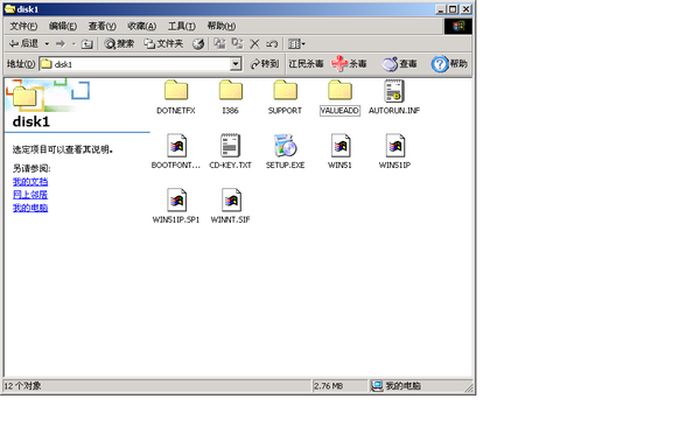
Task: Click the 查毒 virus scan button
Action: [x=399, y=64]
